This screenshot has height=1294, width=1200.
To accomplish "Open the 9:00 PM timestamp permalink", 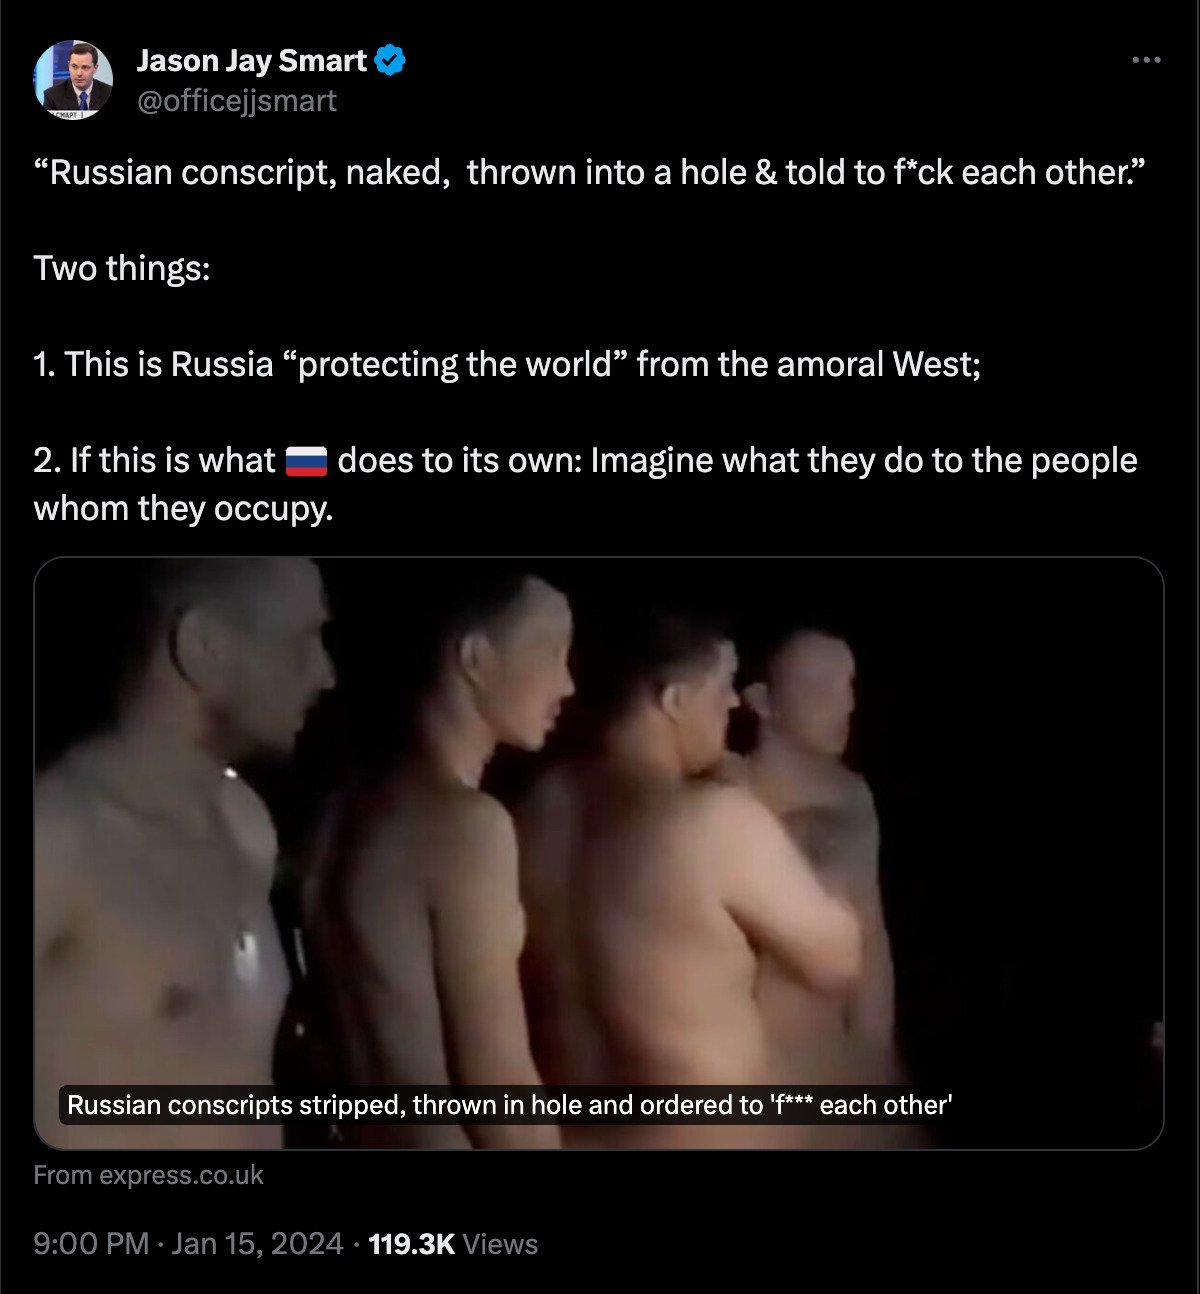I will (x=91, y=1244).
